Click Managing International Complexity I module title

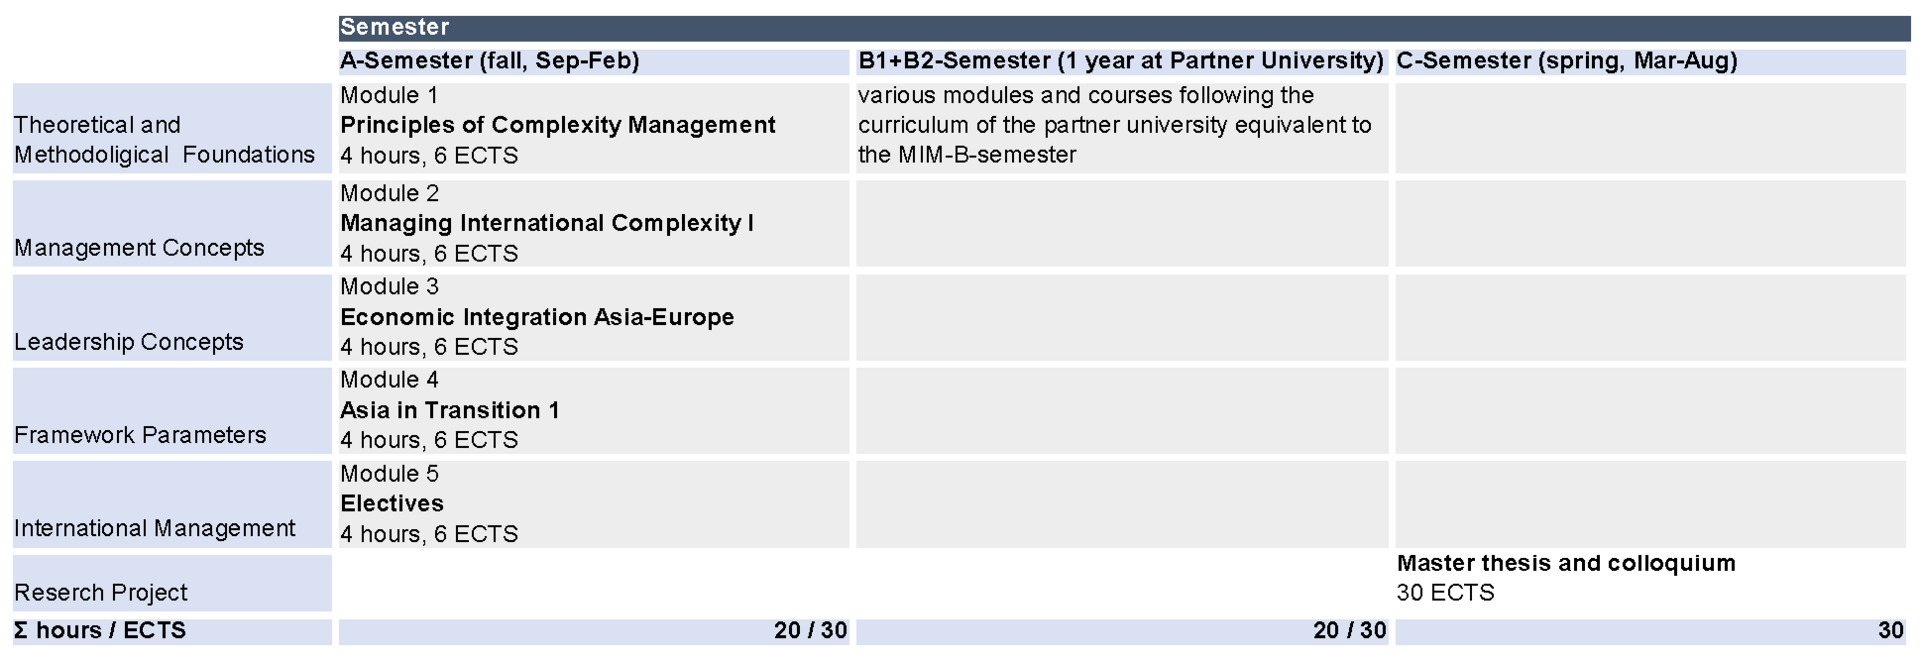click(x=547, y=223)
